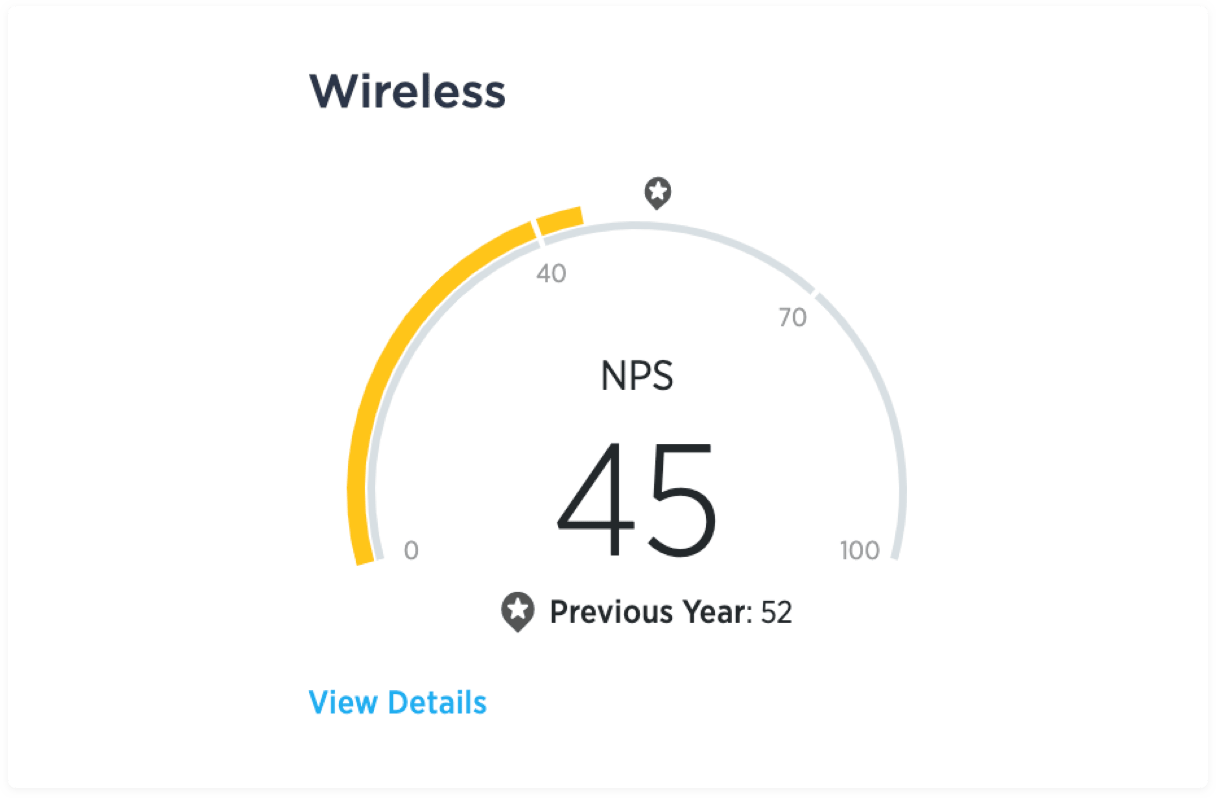
Task: Click the previous year value 52
Action: coord(776,611)
